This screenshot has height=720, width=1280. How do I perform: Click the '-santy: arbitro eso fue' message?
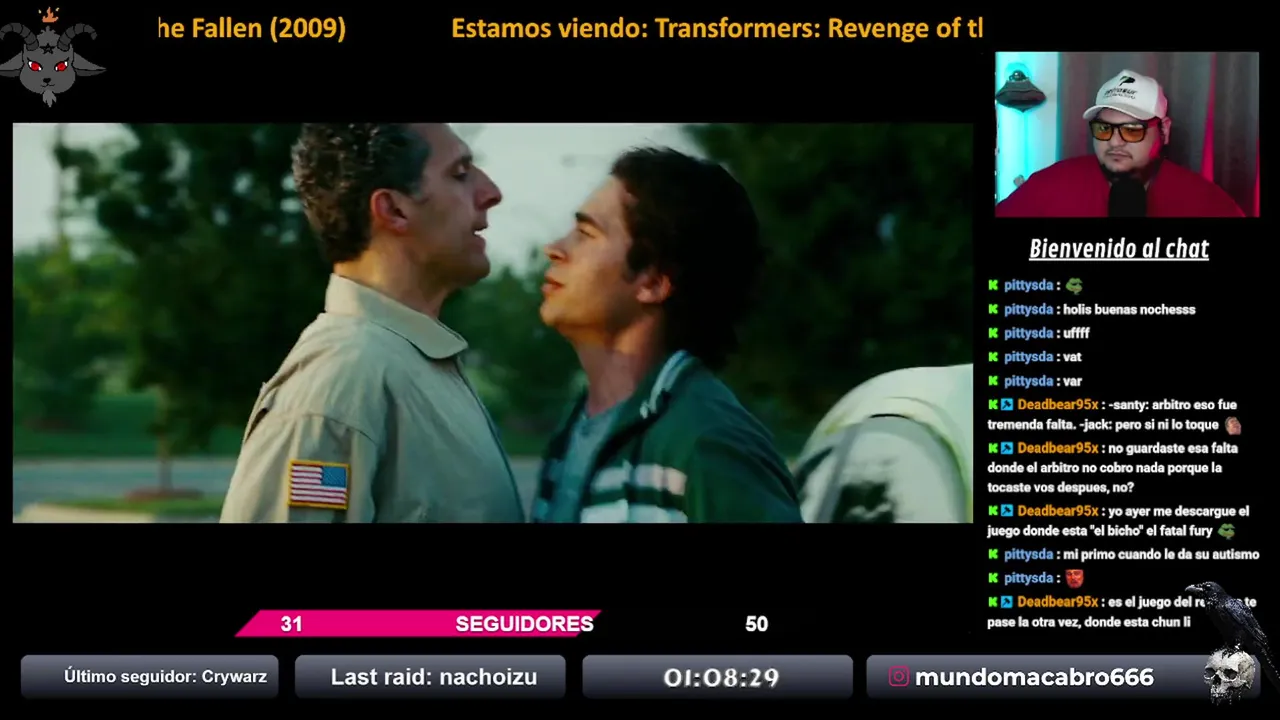(x=1114, y=415)
